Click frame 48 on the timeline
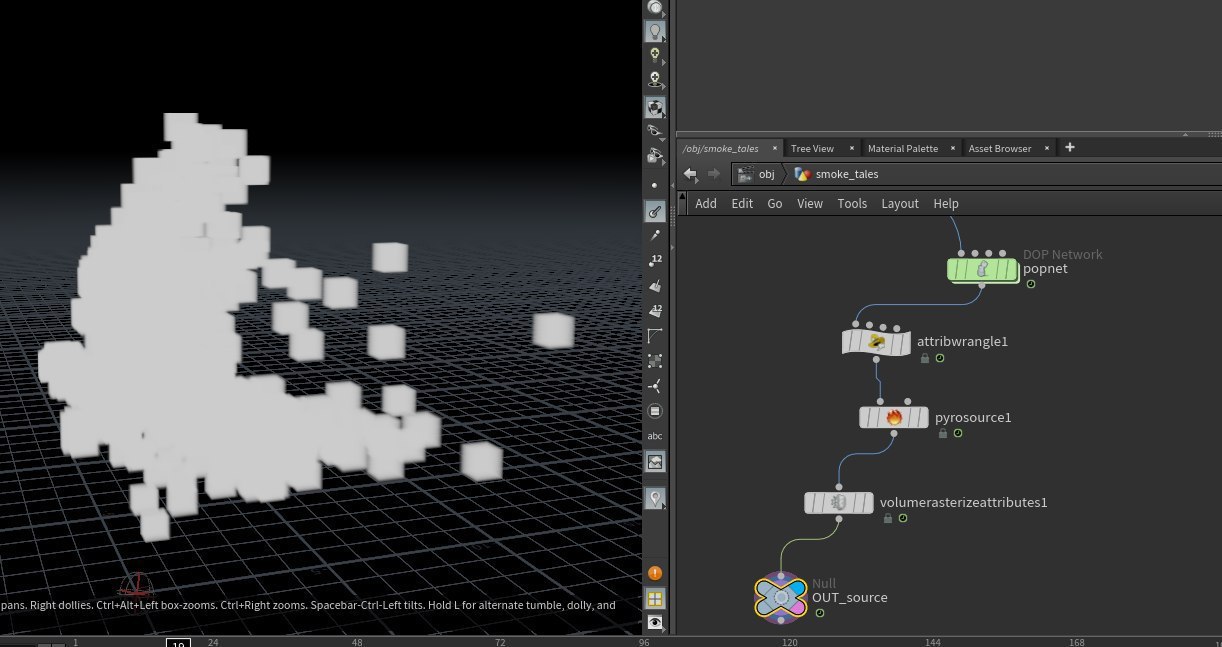1222x647 pixels. click(356, 642)
